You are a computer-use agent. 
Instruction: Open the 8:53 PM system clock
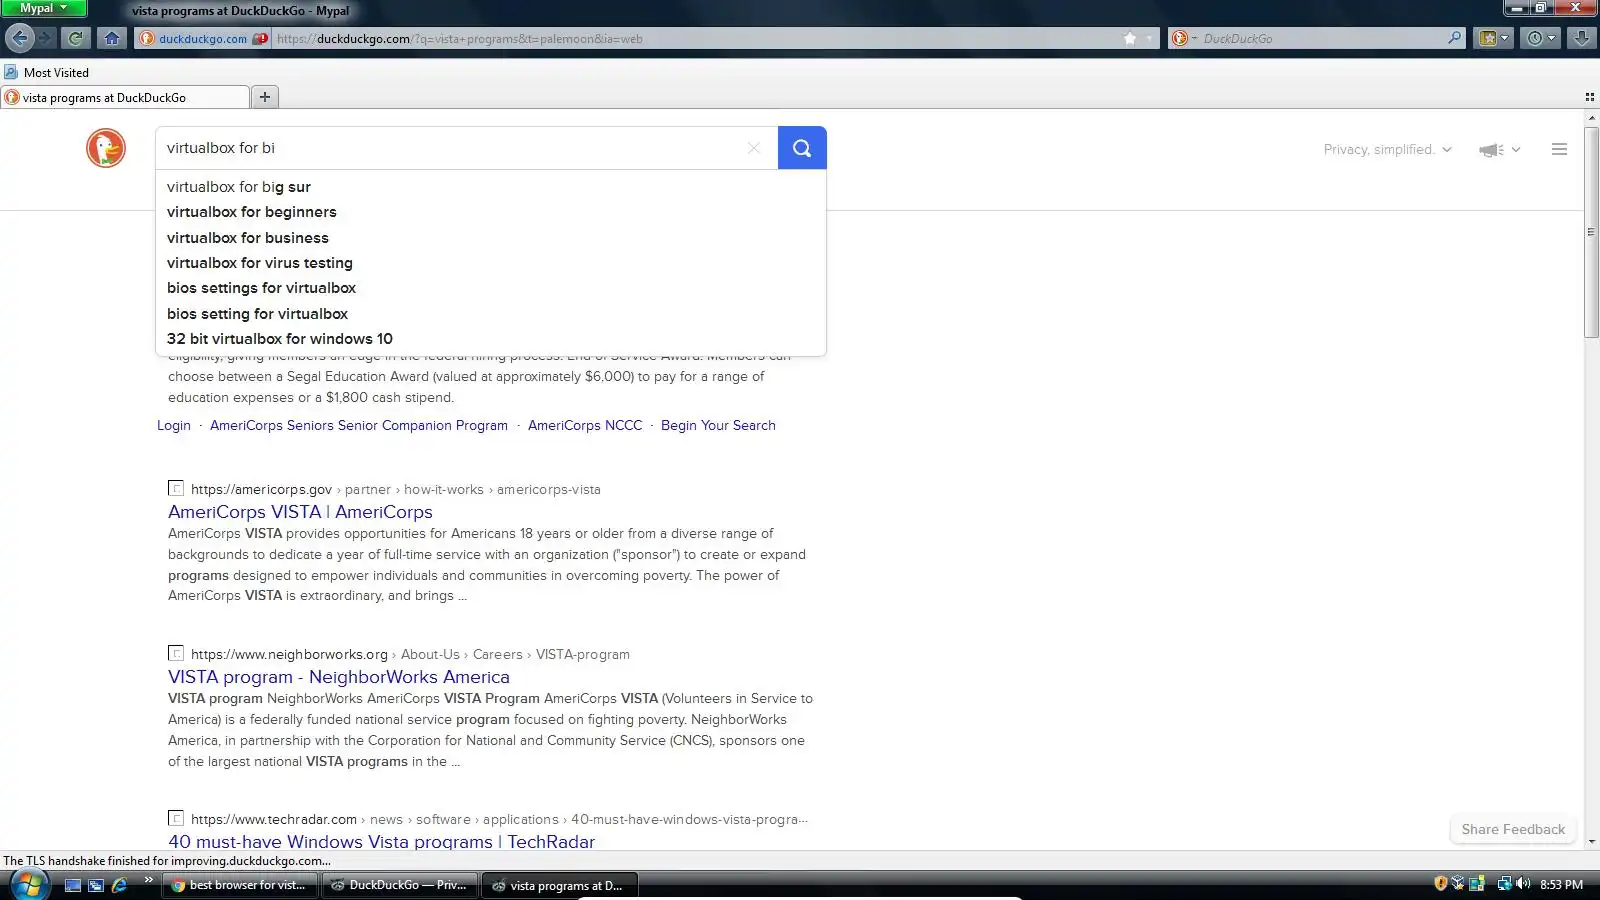coord(1561,885)
